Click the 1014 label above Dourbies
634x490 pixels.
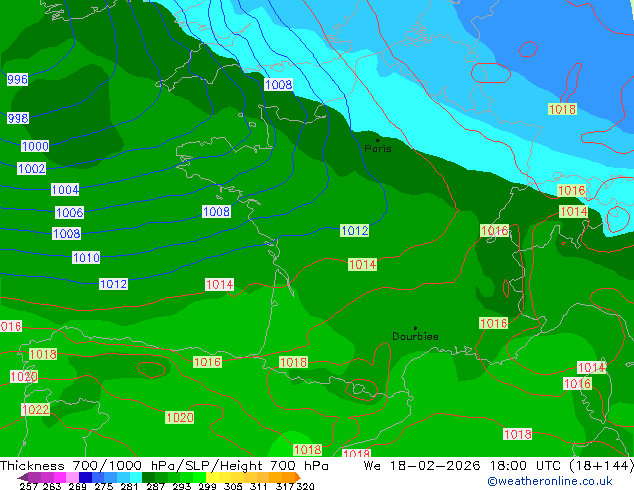[363, 264]
